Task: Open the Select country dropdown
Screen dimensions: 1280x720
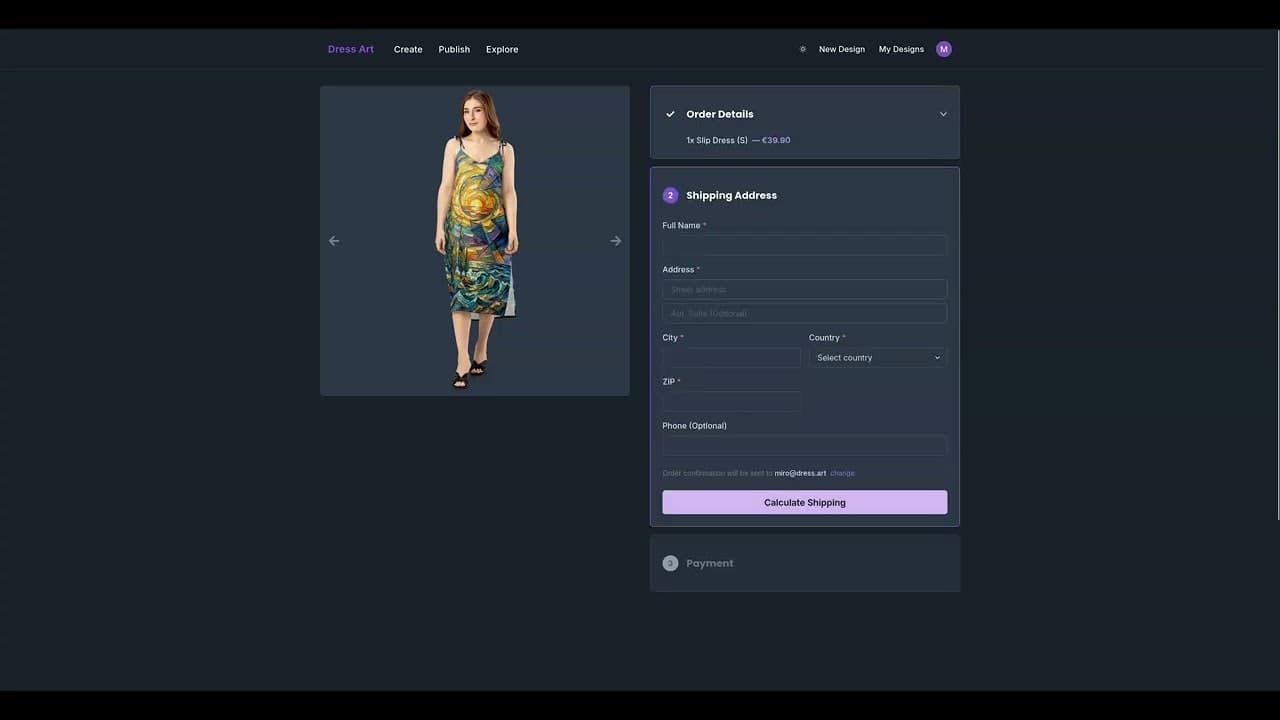Action: [877, 357]
